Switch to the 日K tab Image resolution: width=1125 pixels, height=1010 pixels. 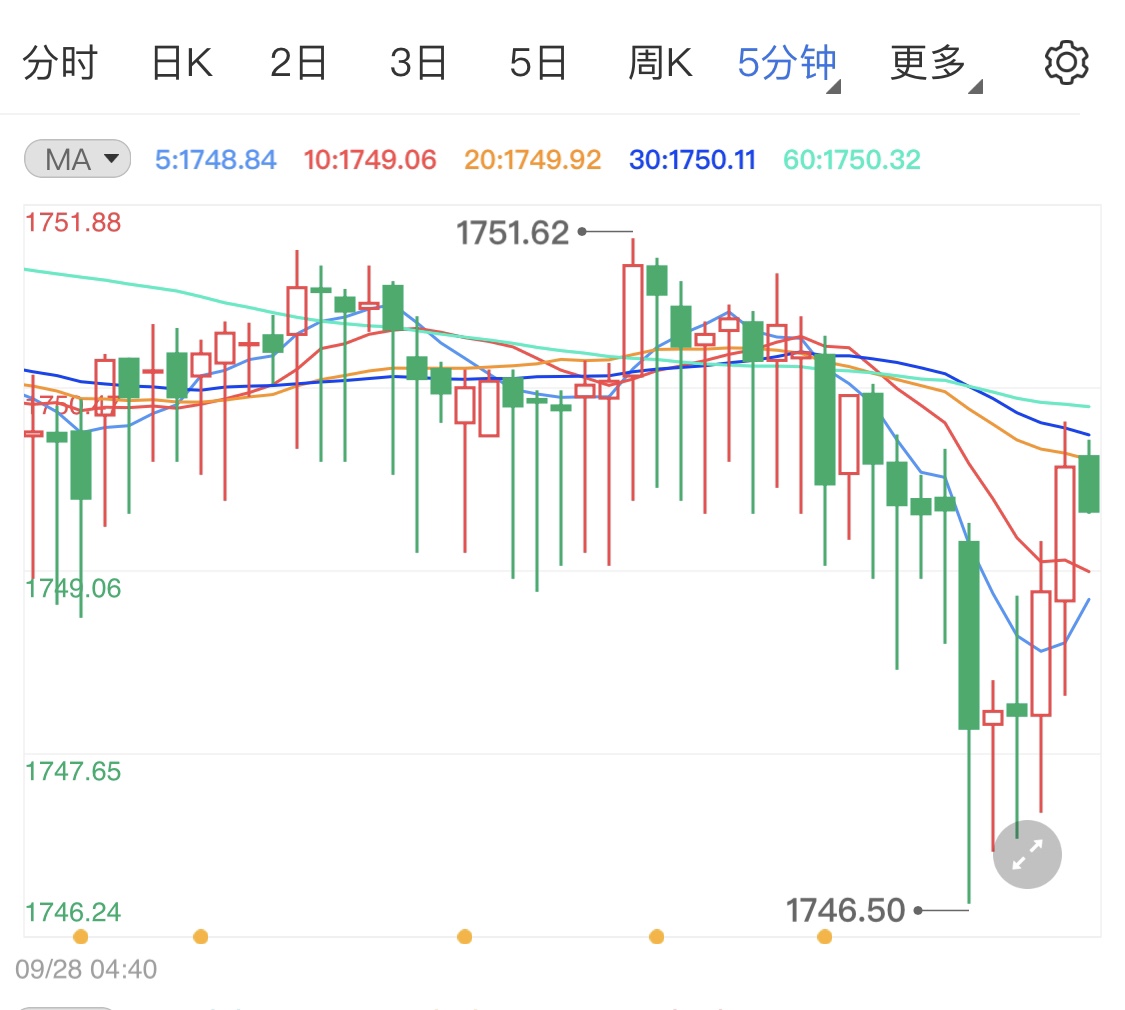(181, 62)
